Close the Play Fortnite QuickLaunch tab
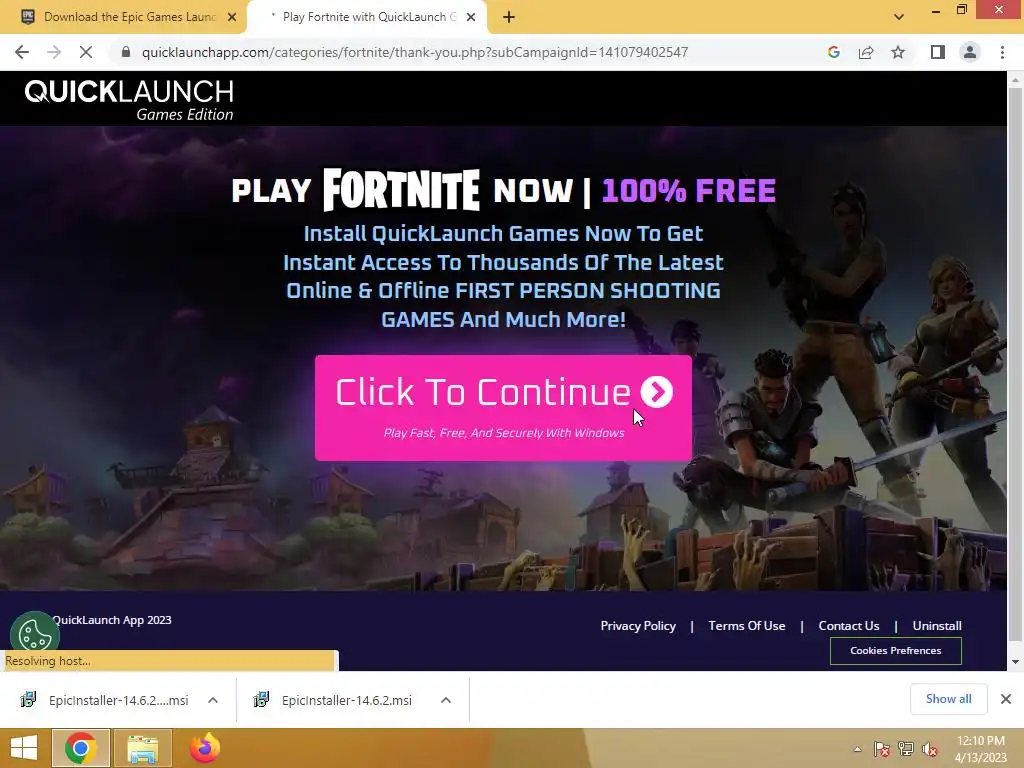This screenshot has width=1024, height=768. coord(471,17)
